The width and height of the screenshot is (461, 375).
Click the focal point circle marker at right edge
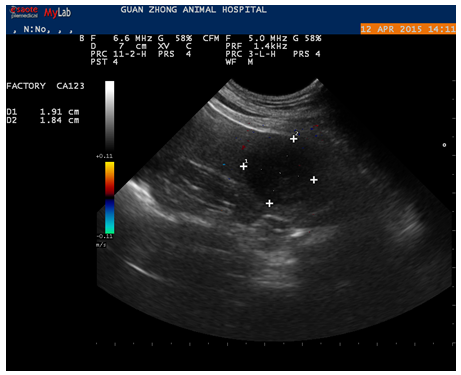[444, 145]
